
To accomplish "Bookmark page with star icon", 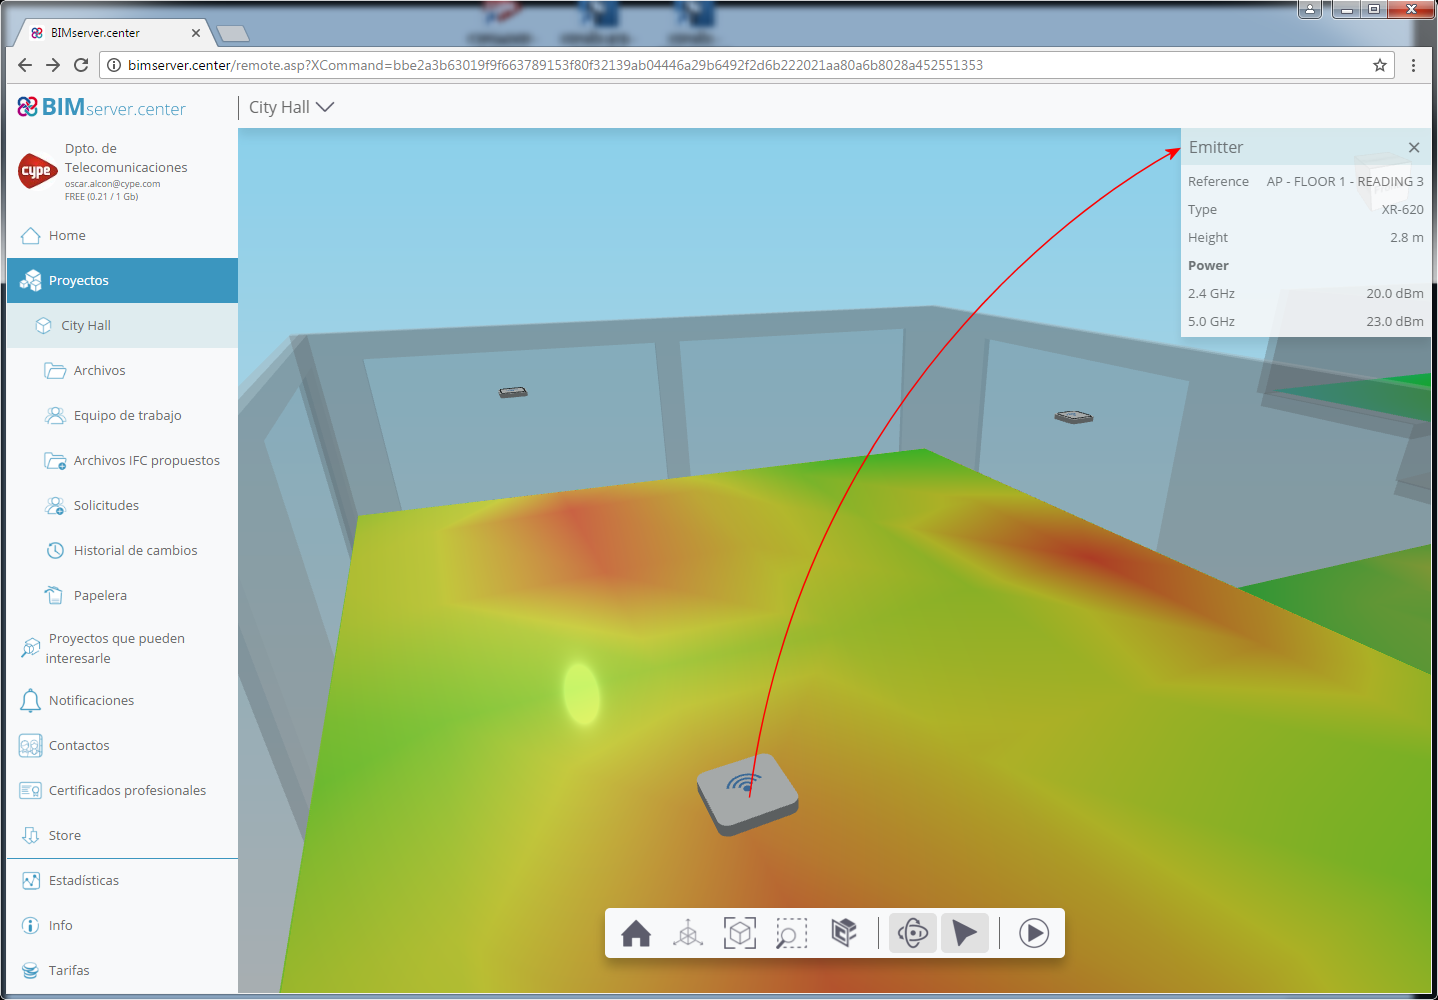I will coord(1380,65).
